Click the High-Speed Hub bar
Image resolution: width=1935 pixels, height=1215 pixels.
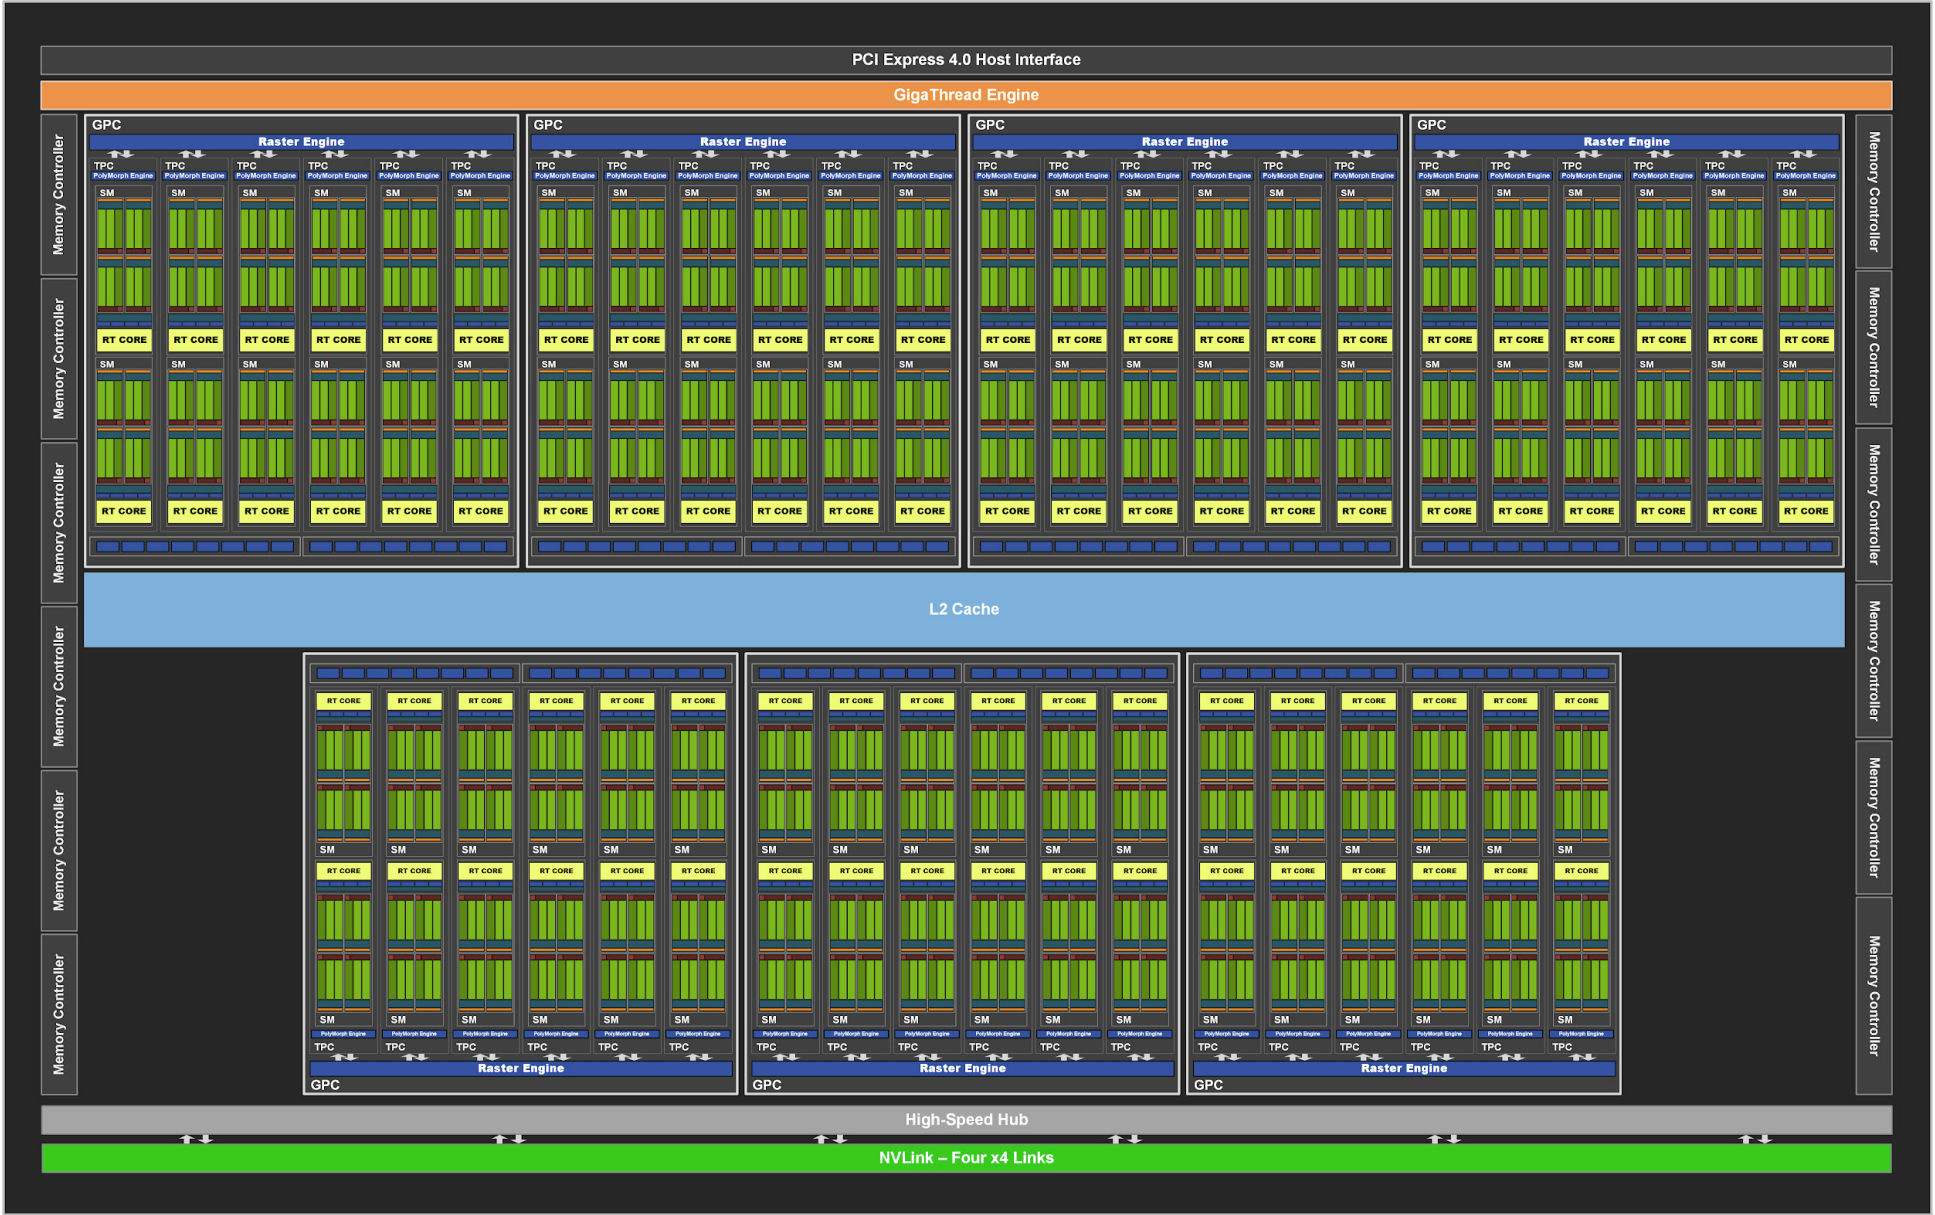pos(966,1119)
